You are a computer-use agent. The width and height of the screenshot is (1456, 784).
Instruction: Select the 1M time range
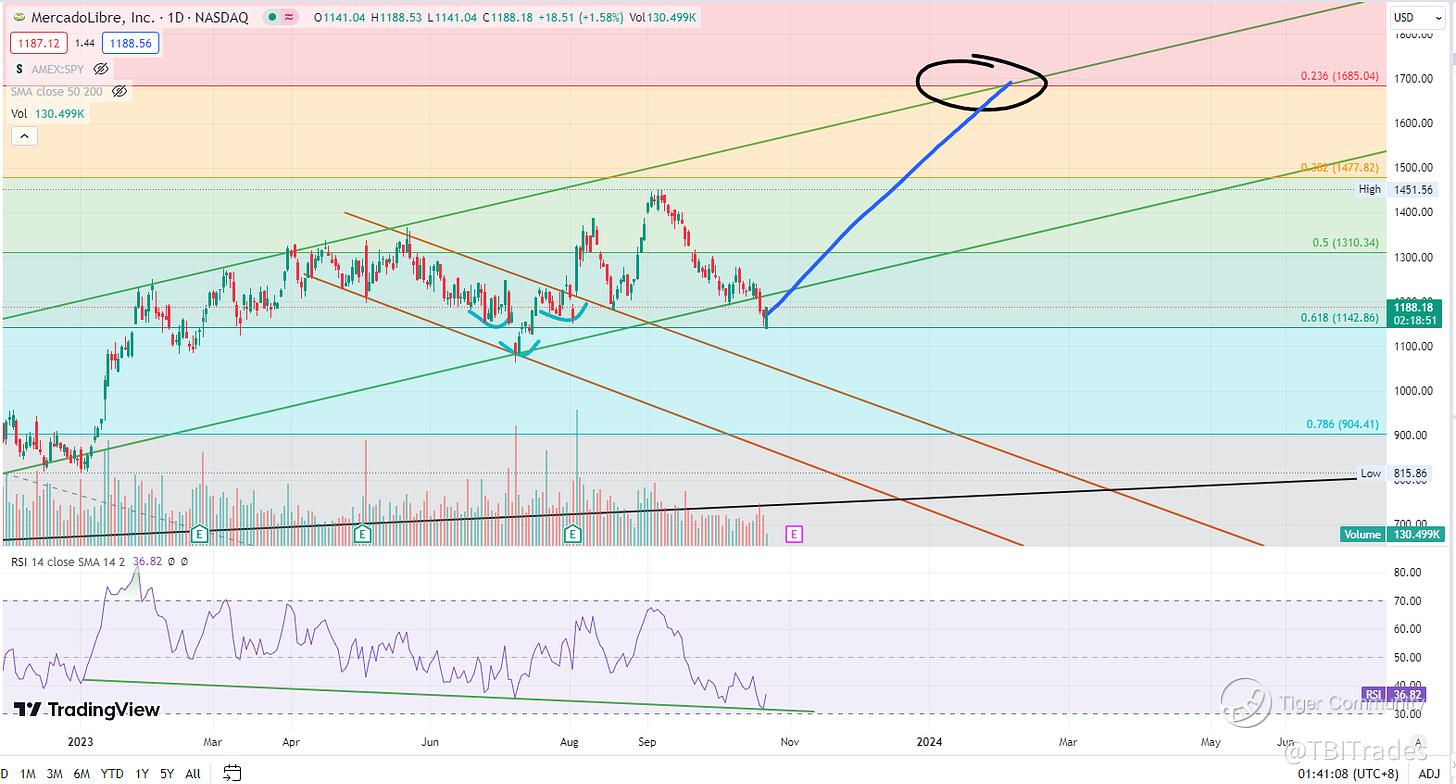click(28, 773)
